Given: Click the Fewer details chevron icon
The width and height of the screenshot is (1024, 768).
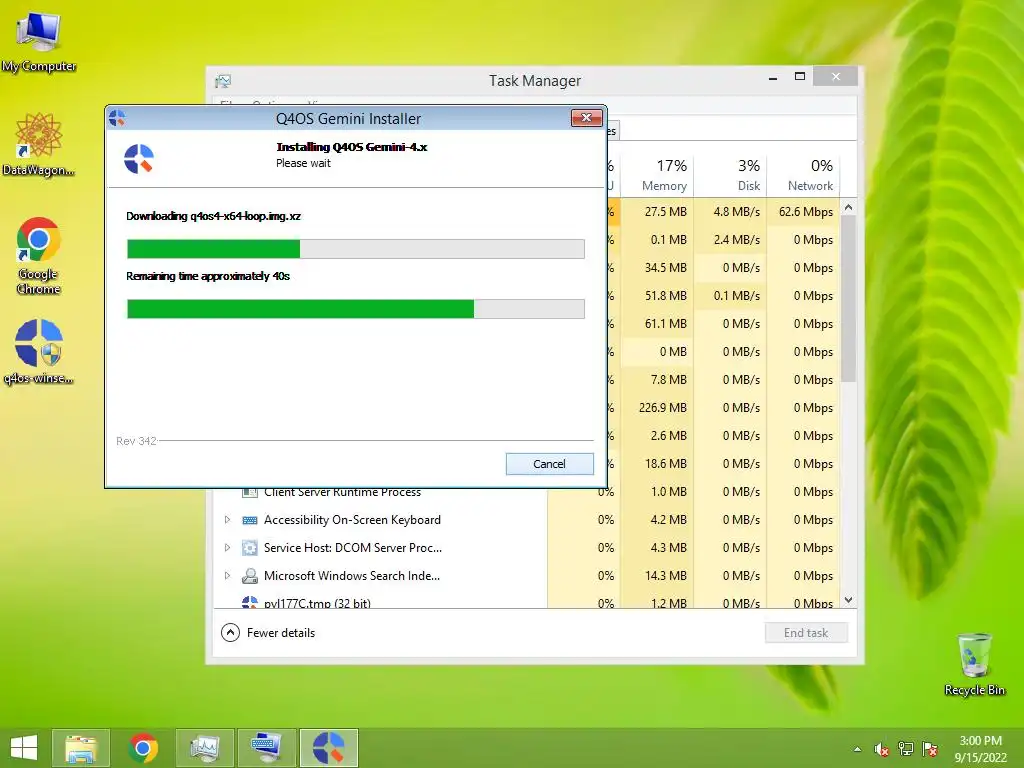Looking at the screenshot, I should [230, 633].
